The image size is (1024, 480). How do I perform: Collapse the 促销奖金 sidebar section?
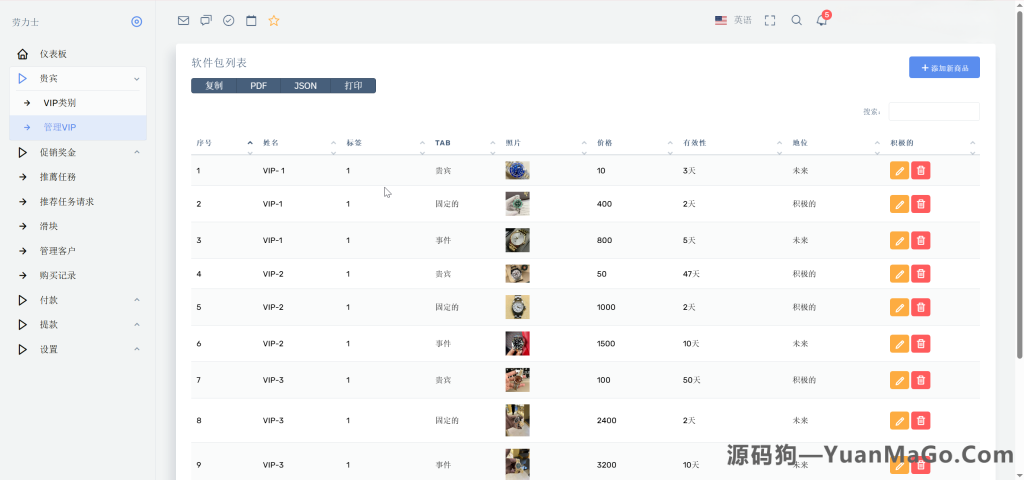[x=78, y=152]
